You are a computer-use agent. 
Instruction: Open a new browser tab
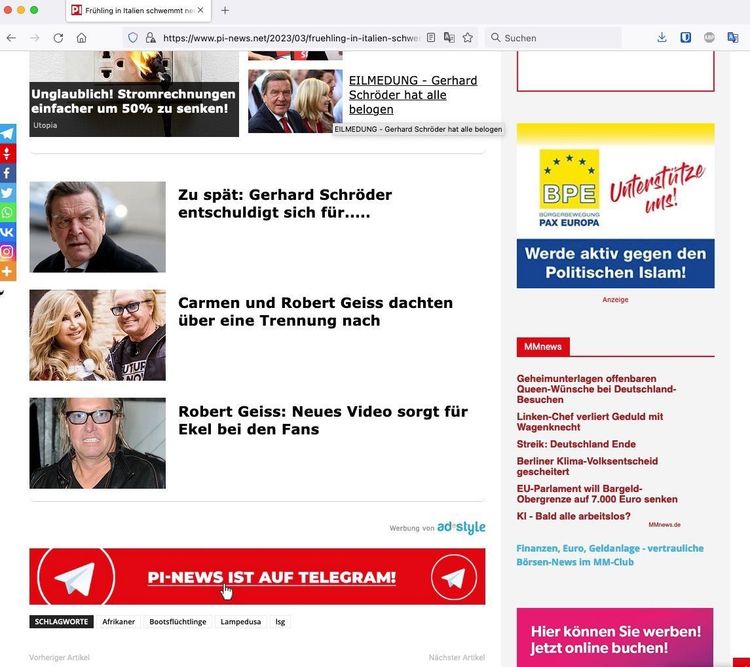coord(225,10)
